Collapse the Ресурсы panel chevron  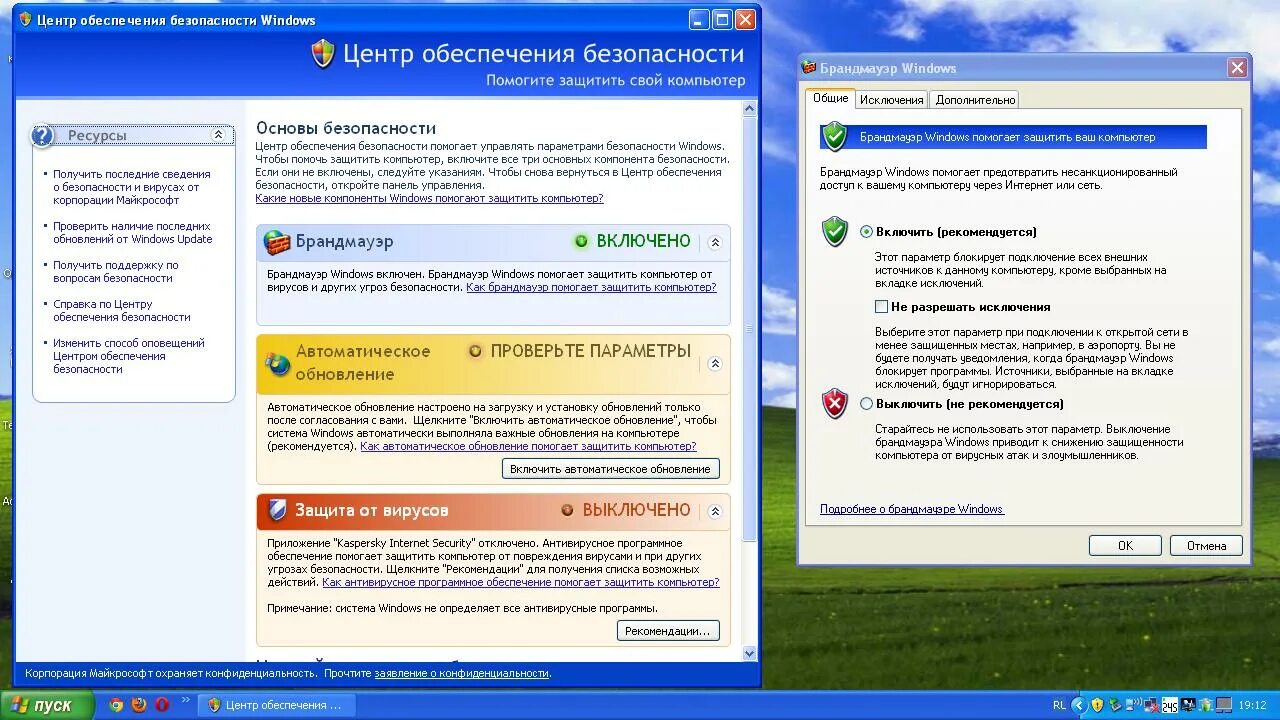pos(219,135)
